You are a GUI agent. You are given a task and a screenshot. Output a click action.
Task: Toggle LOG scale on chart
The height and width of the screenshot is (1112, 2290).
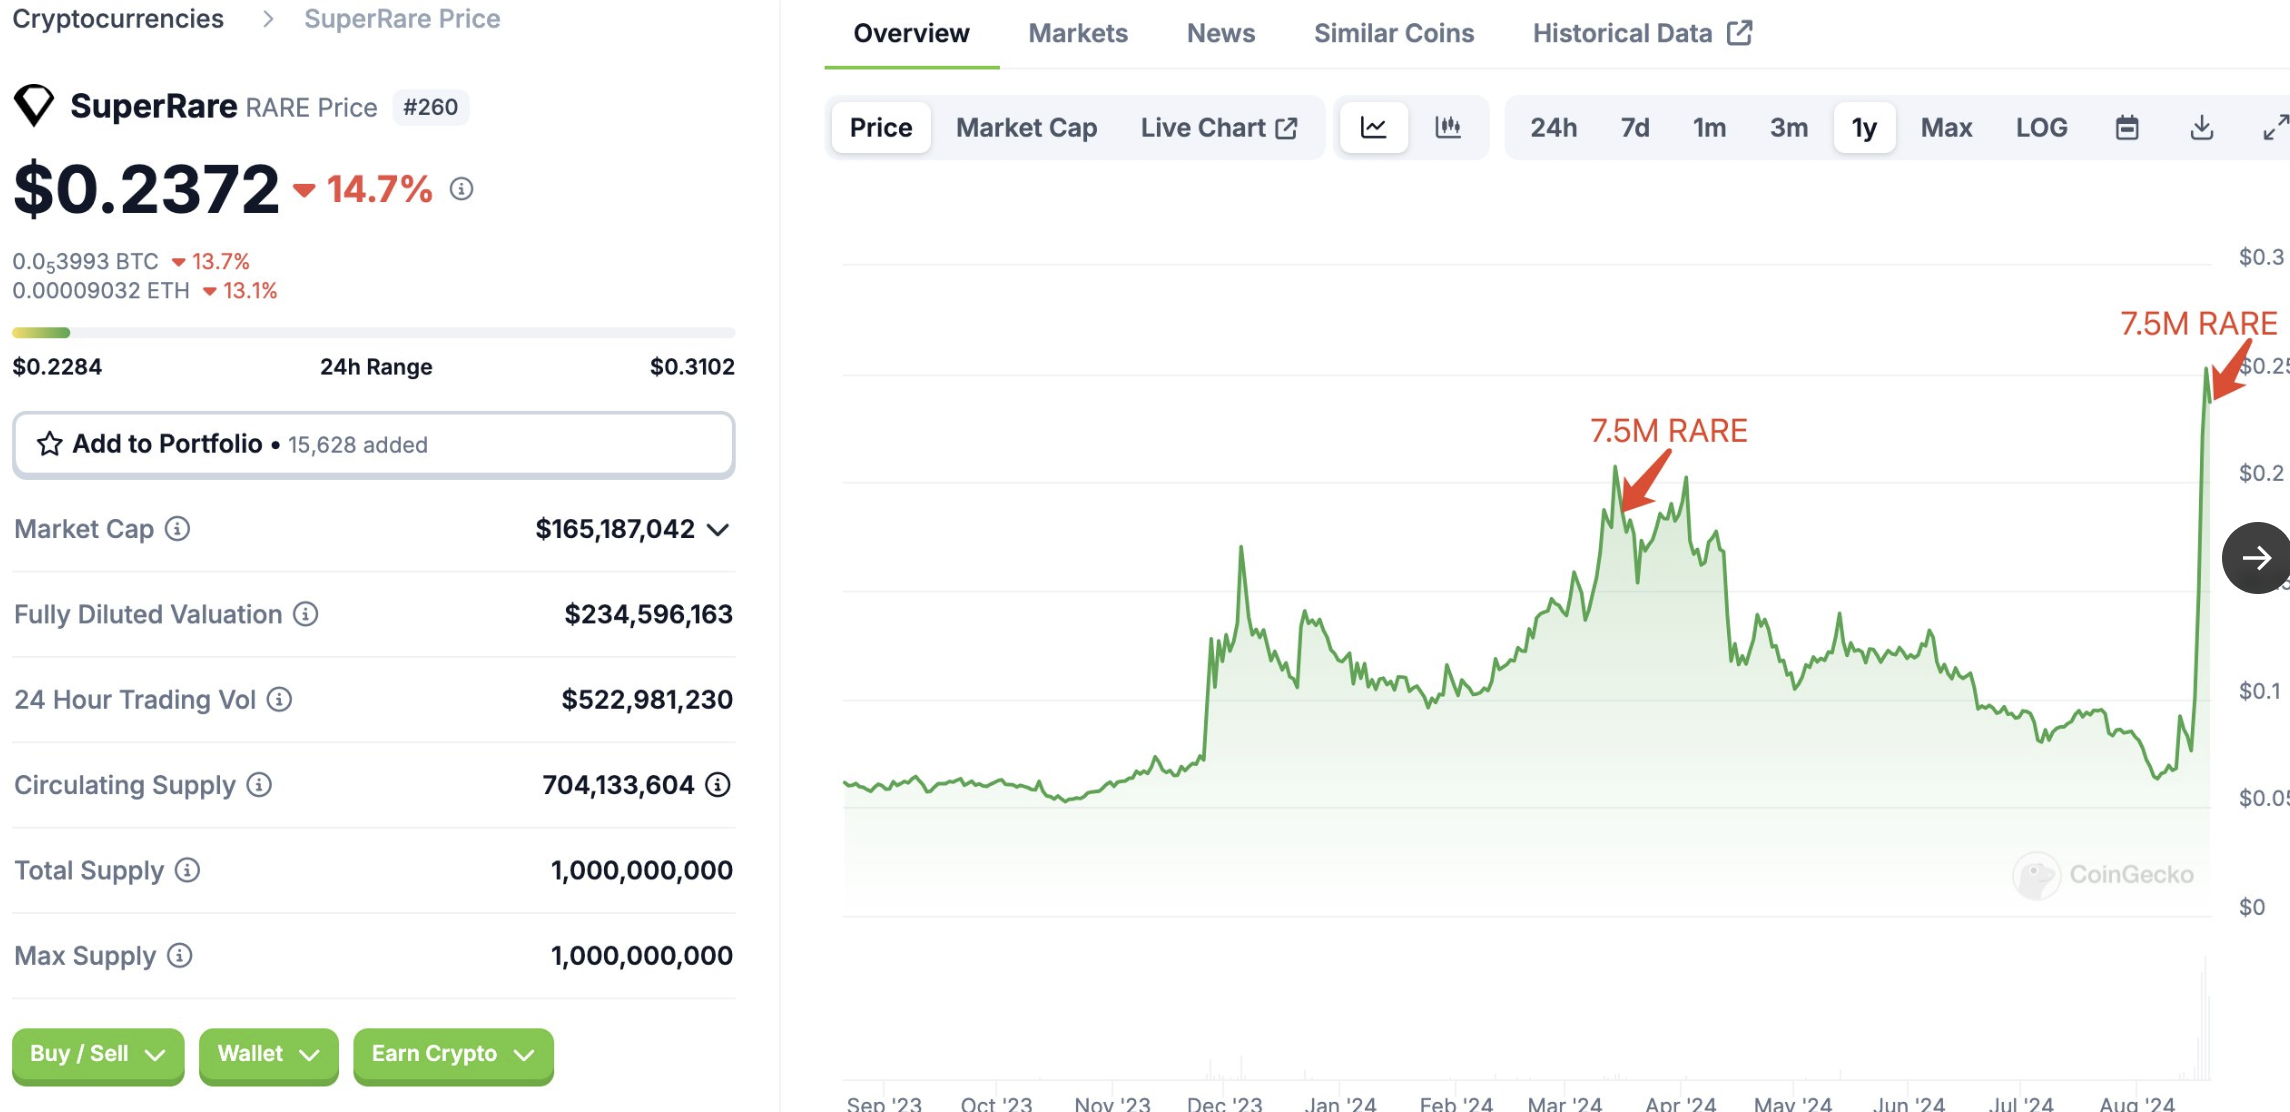2041,127
